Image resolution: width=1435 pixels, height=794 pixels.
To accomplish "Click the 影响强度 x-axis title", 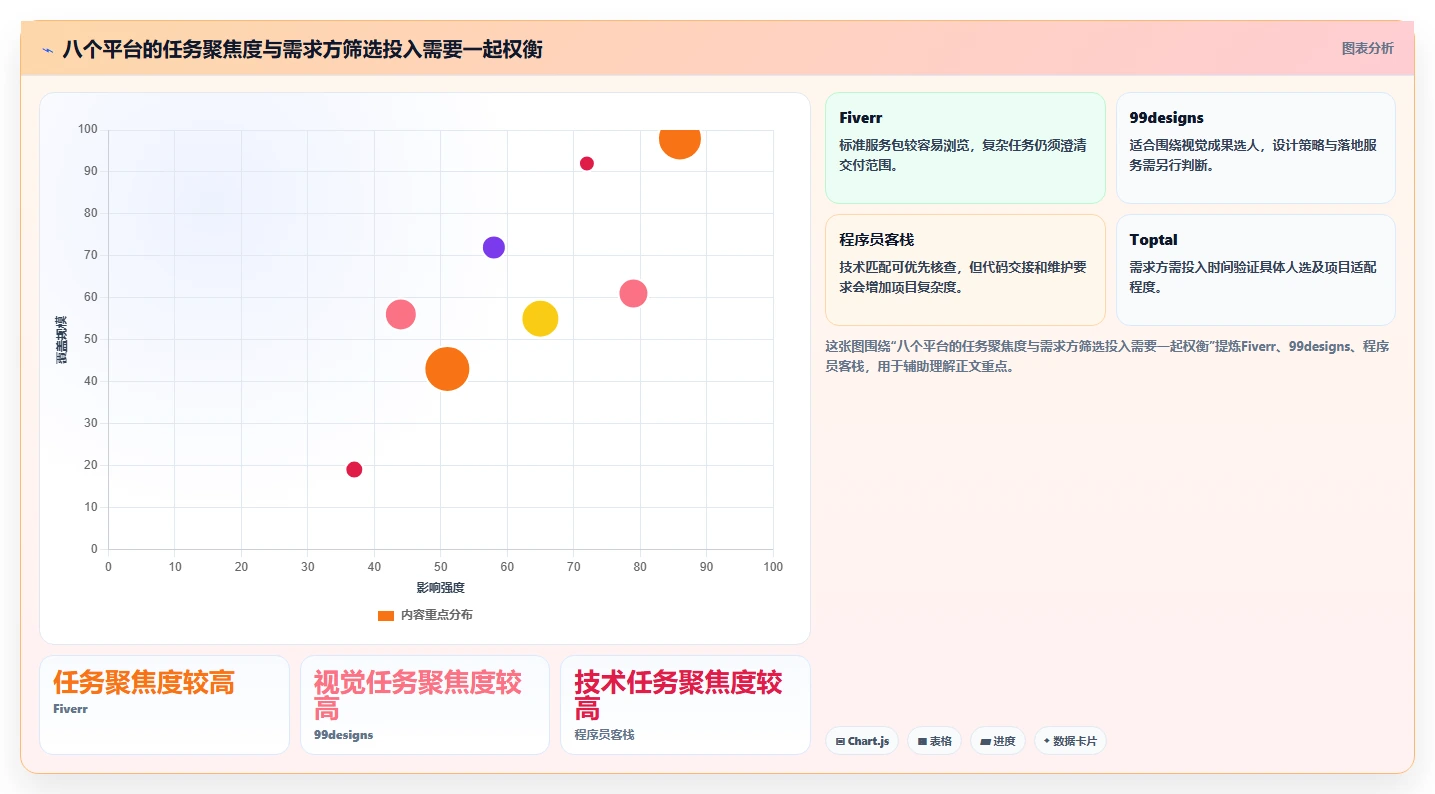I will click(x=441, y=587).
